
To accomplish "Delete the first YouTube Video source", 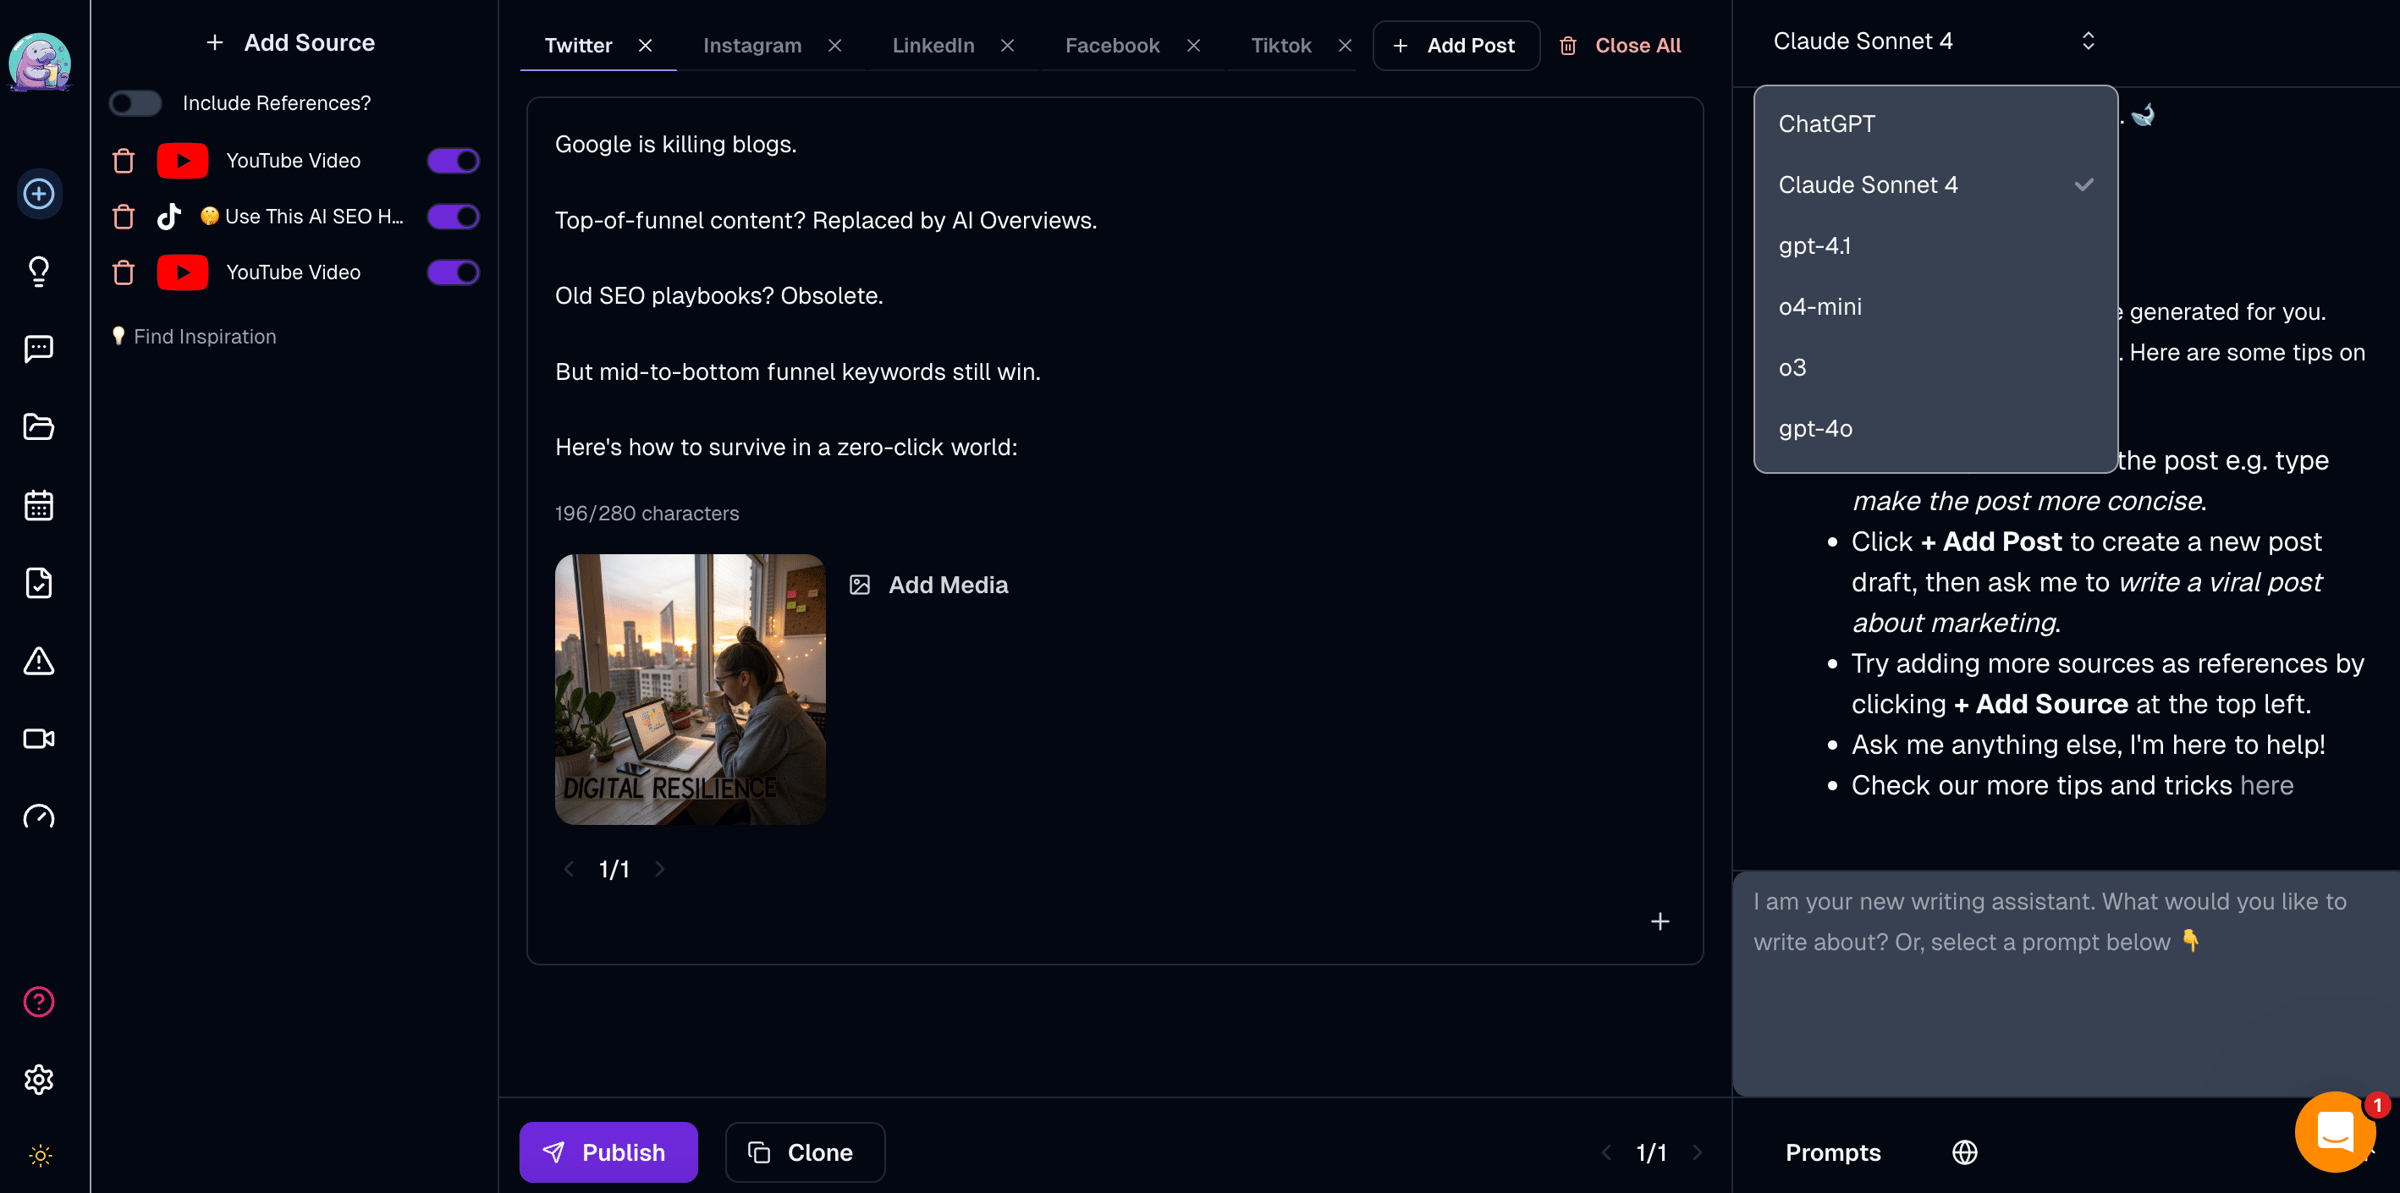I will [x=123, y=160].
